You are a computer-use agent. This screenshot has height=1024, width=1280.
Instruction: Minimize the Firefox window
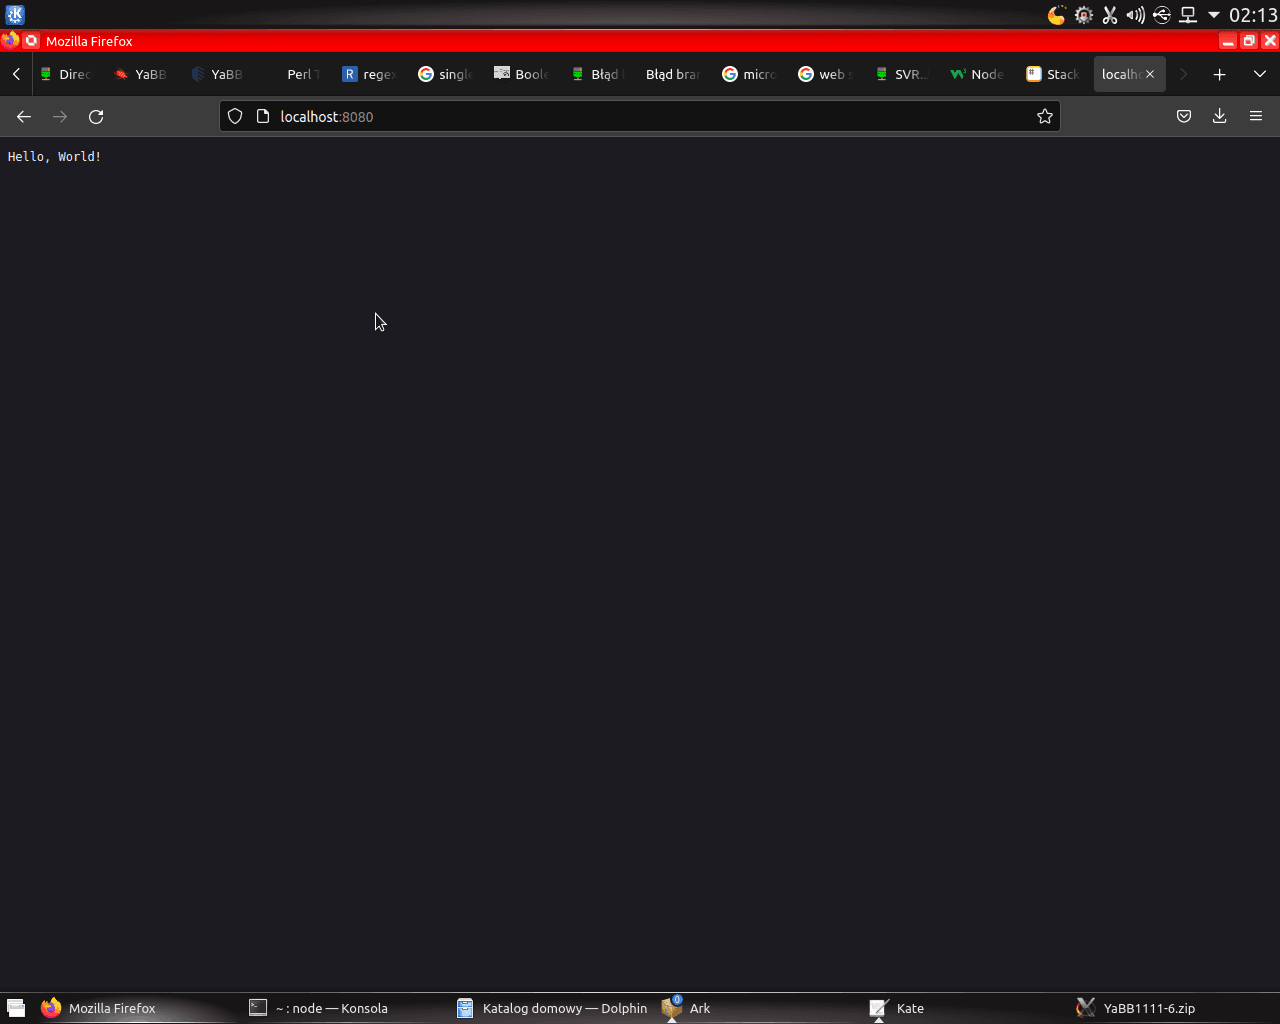1228,41
